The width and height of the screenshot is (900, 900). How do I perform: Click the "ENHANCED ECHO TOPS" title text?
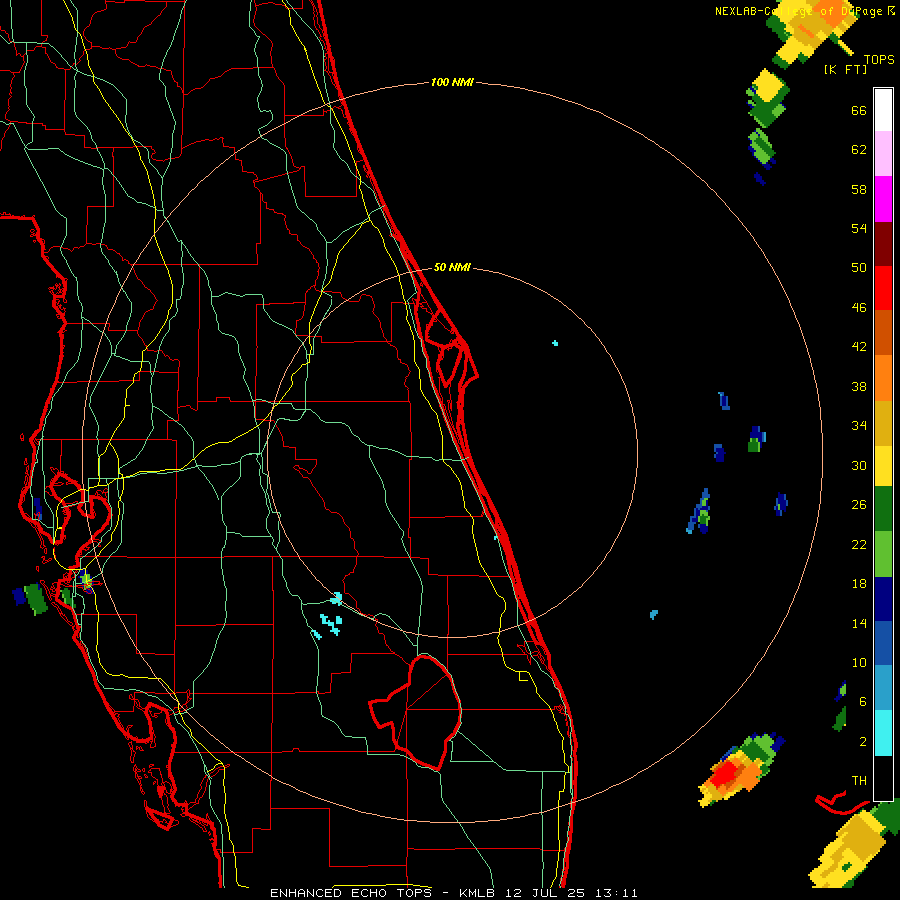coord(351,893)
